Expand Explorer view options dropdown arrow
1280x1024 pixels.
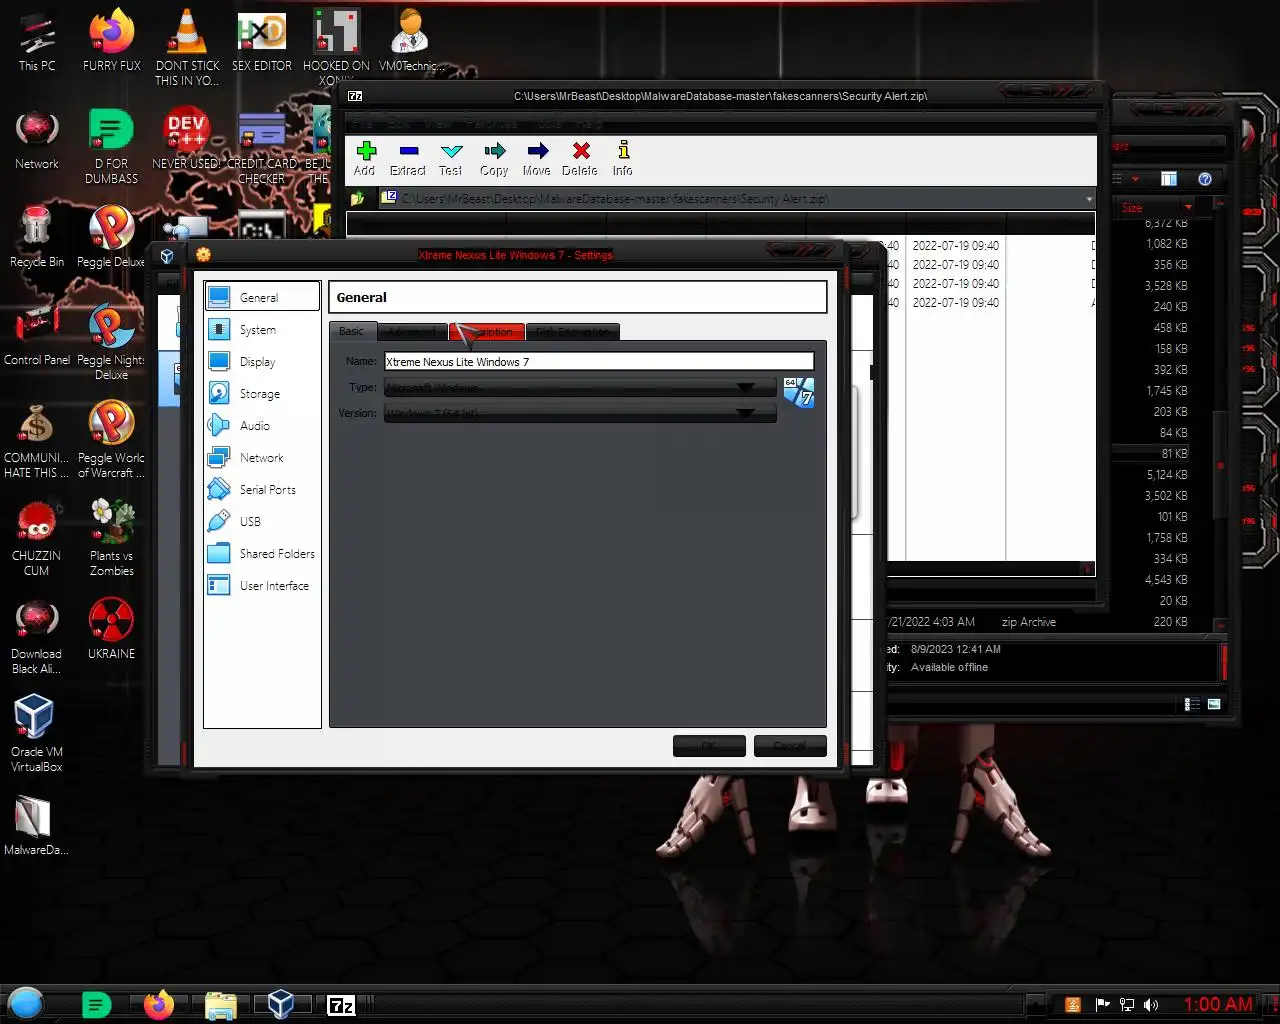[x=1135, y=179]
